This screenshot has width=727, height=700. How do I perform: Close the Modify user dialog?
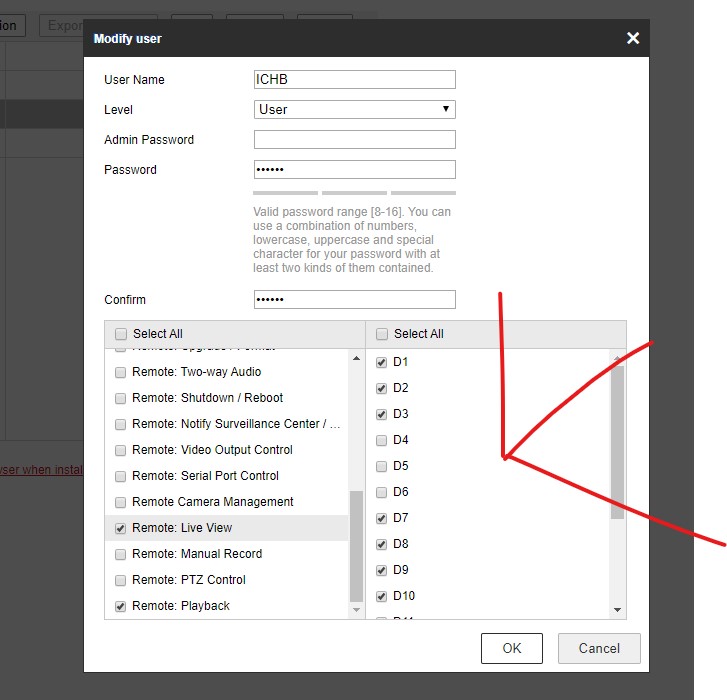coord(632,38)
